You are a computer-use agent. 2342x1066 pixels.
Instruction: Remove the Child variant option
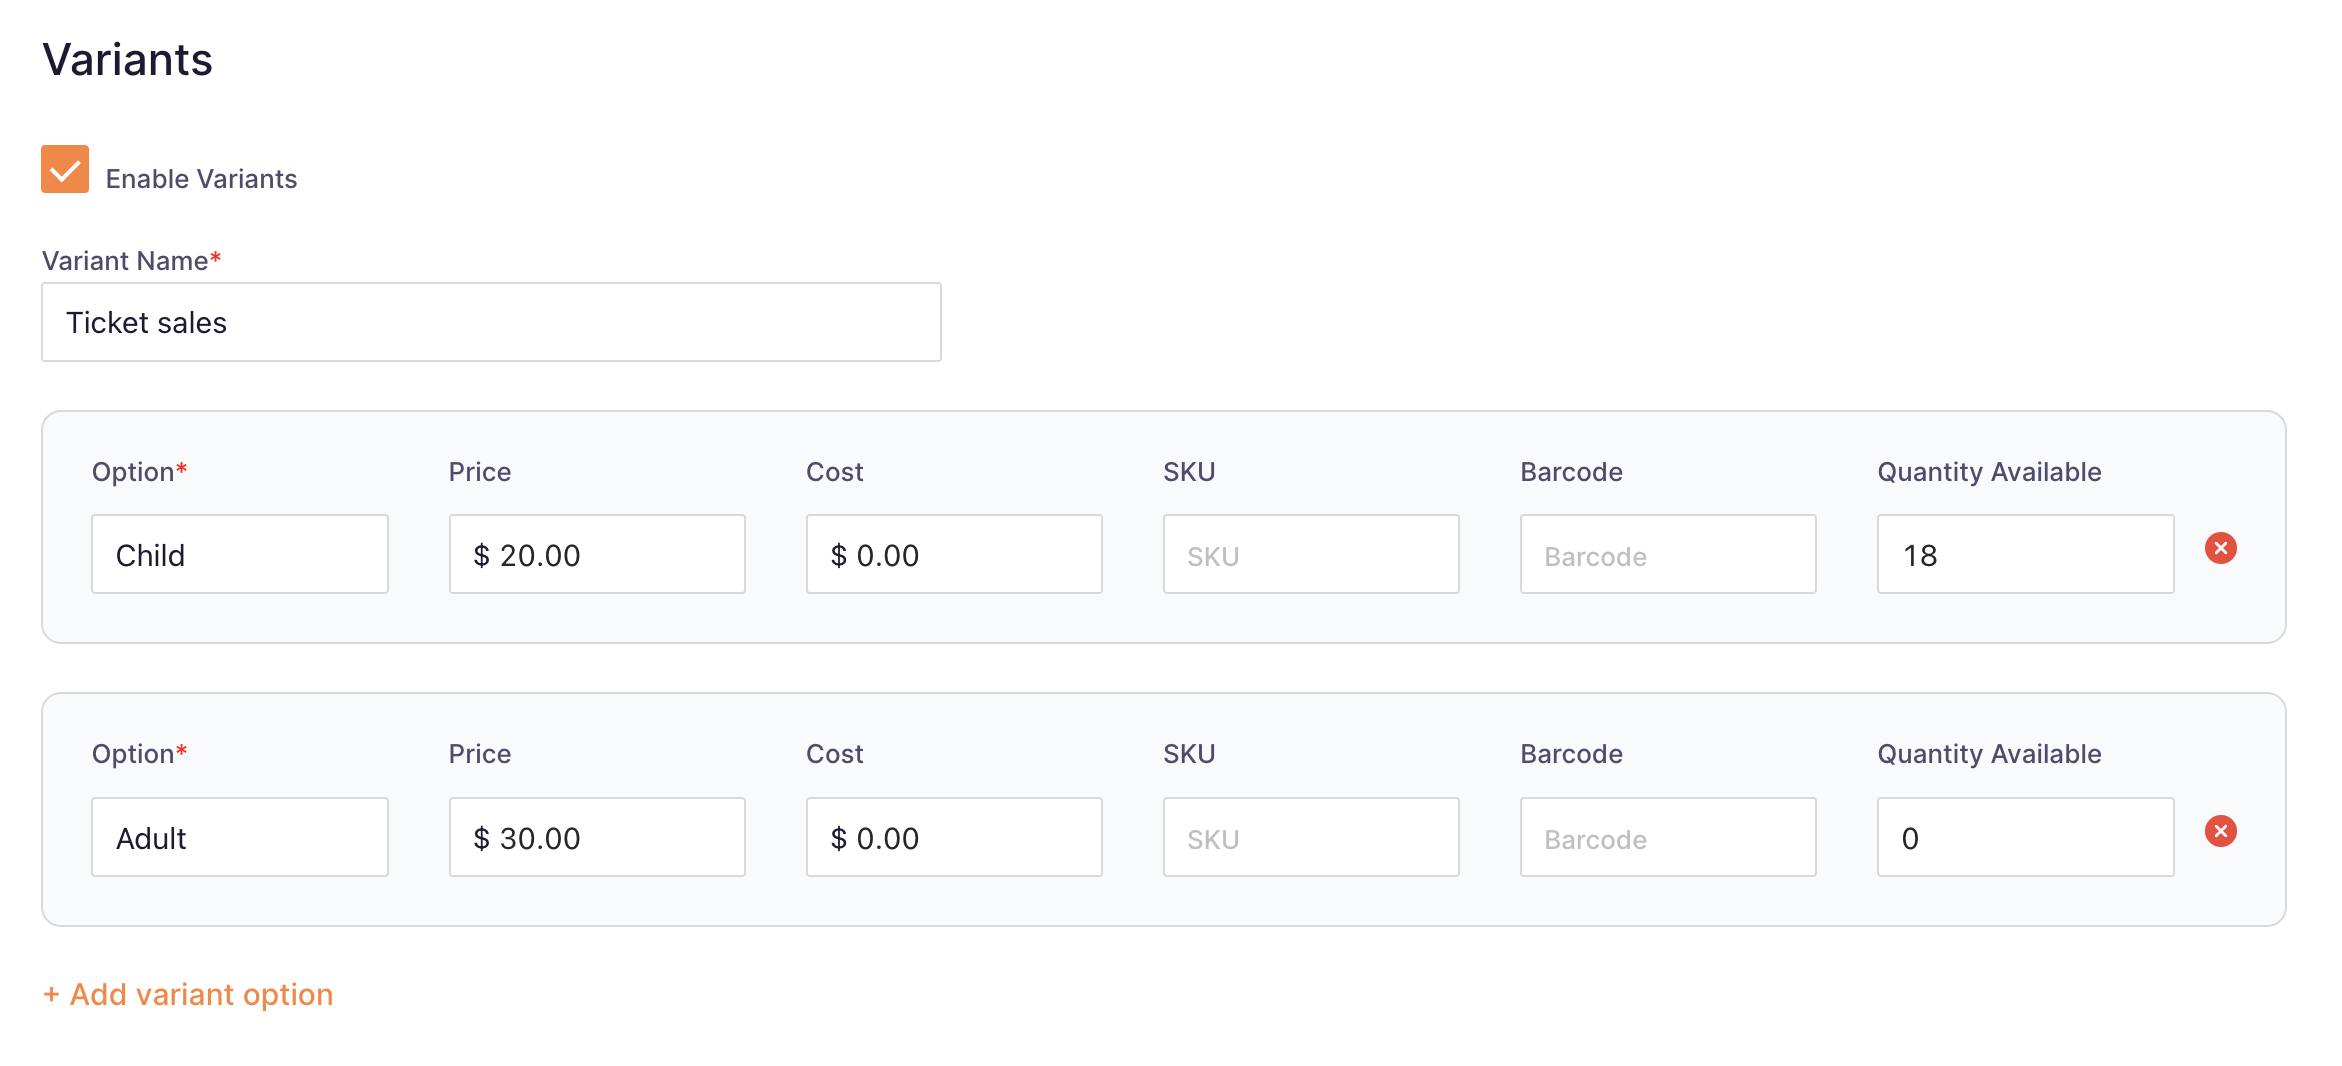click(x=2220, y=548)
